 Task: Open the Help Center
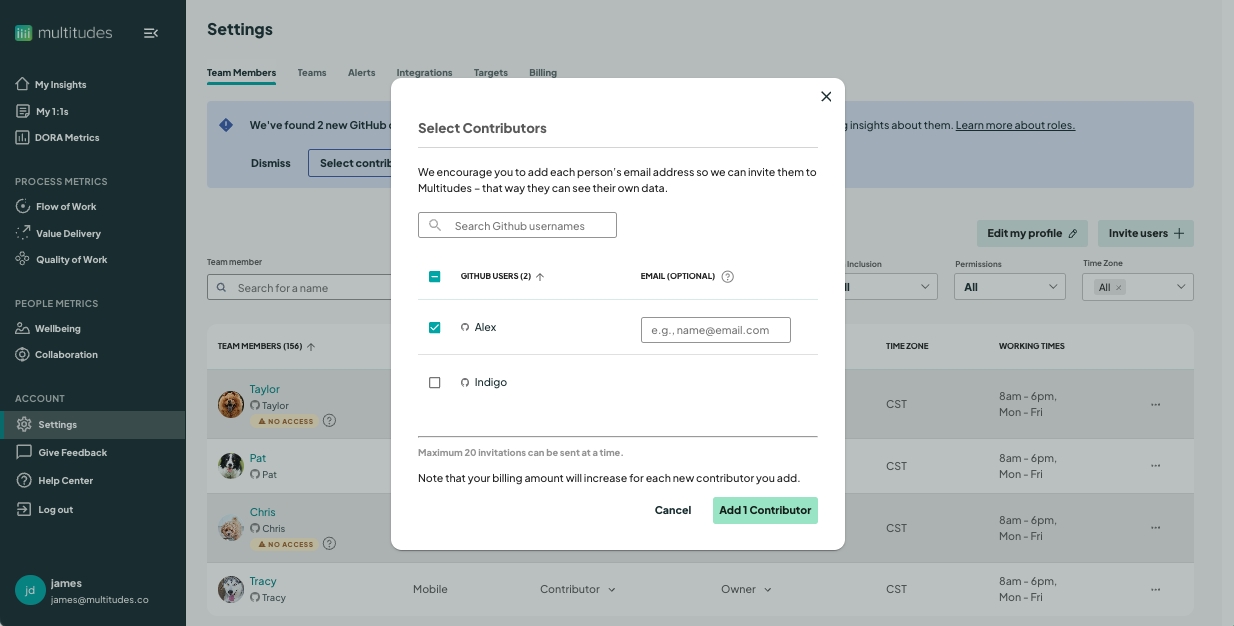tap(65, 481)
